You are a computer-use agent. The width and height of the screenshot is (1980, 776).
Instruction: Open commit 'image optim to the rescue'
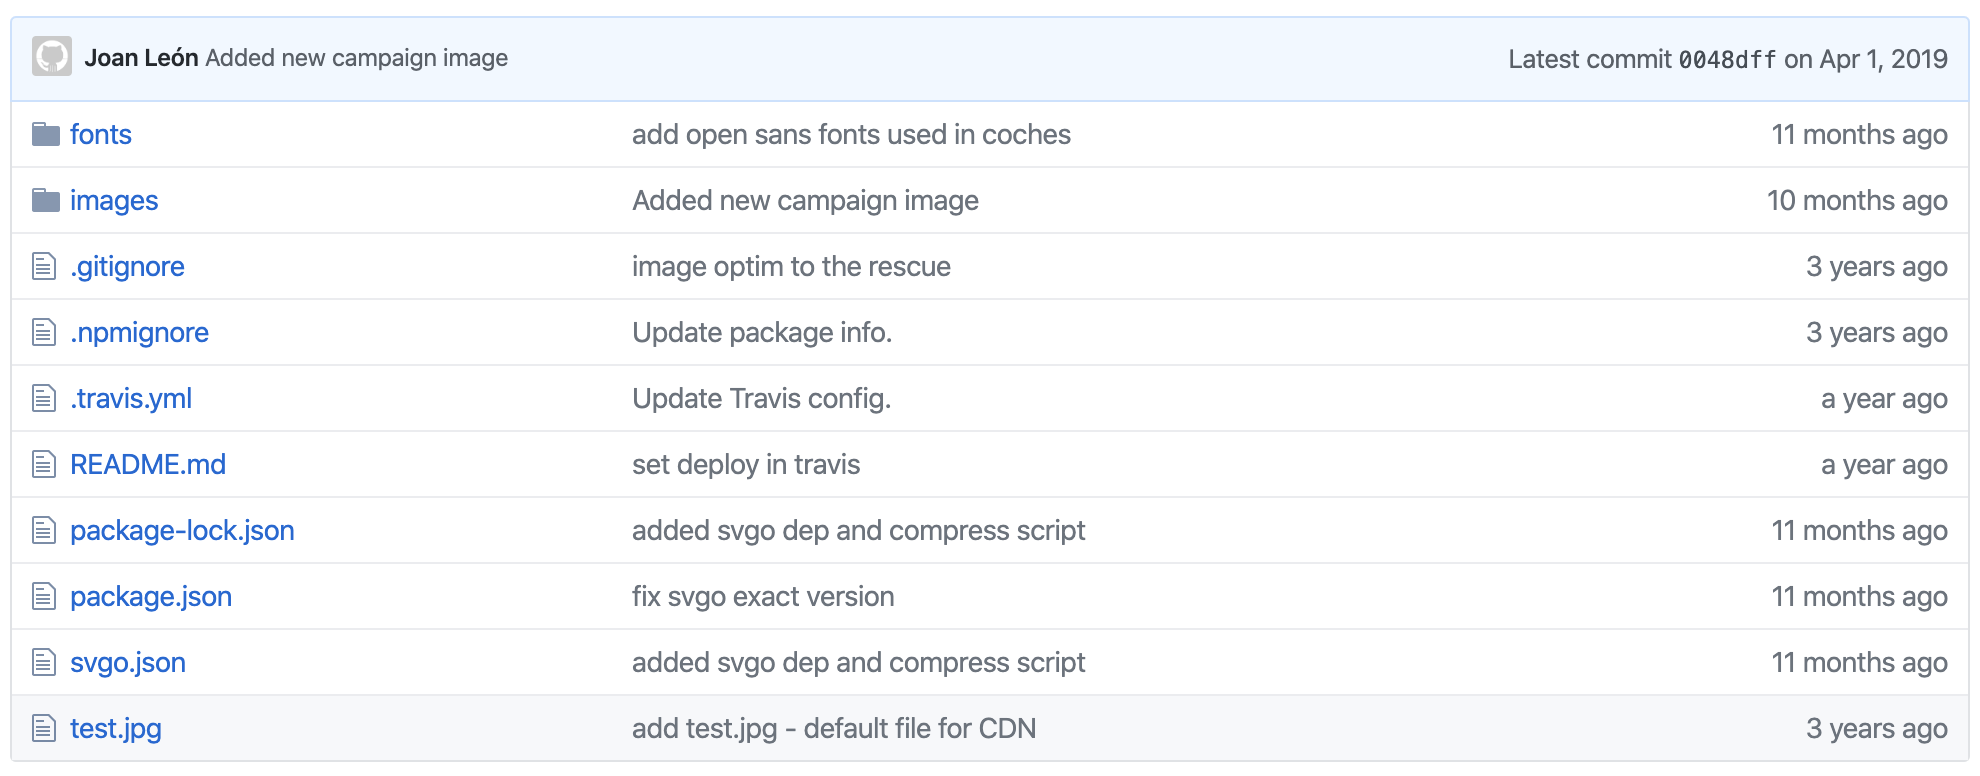tap(791, 266)
